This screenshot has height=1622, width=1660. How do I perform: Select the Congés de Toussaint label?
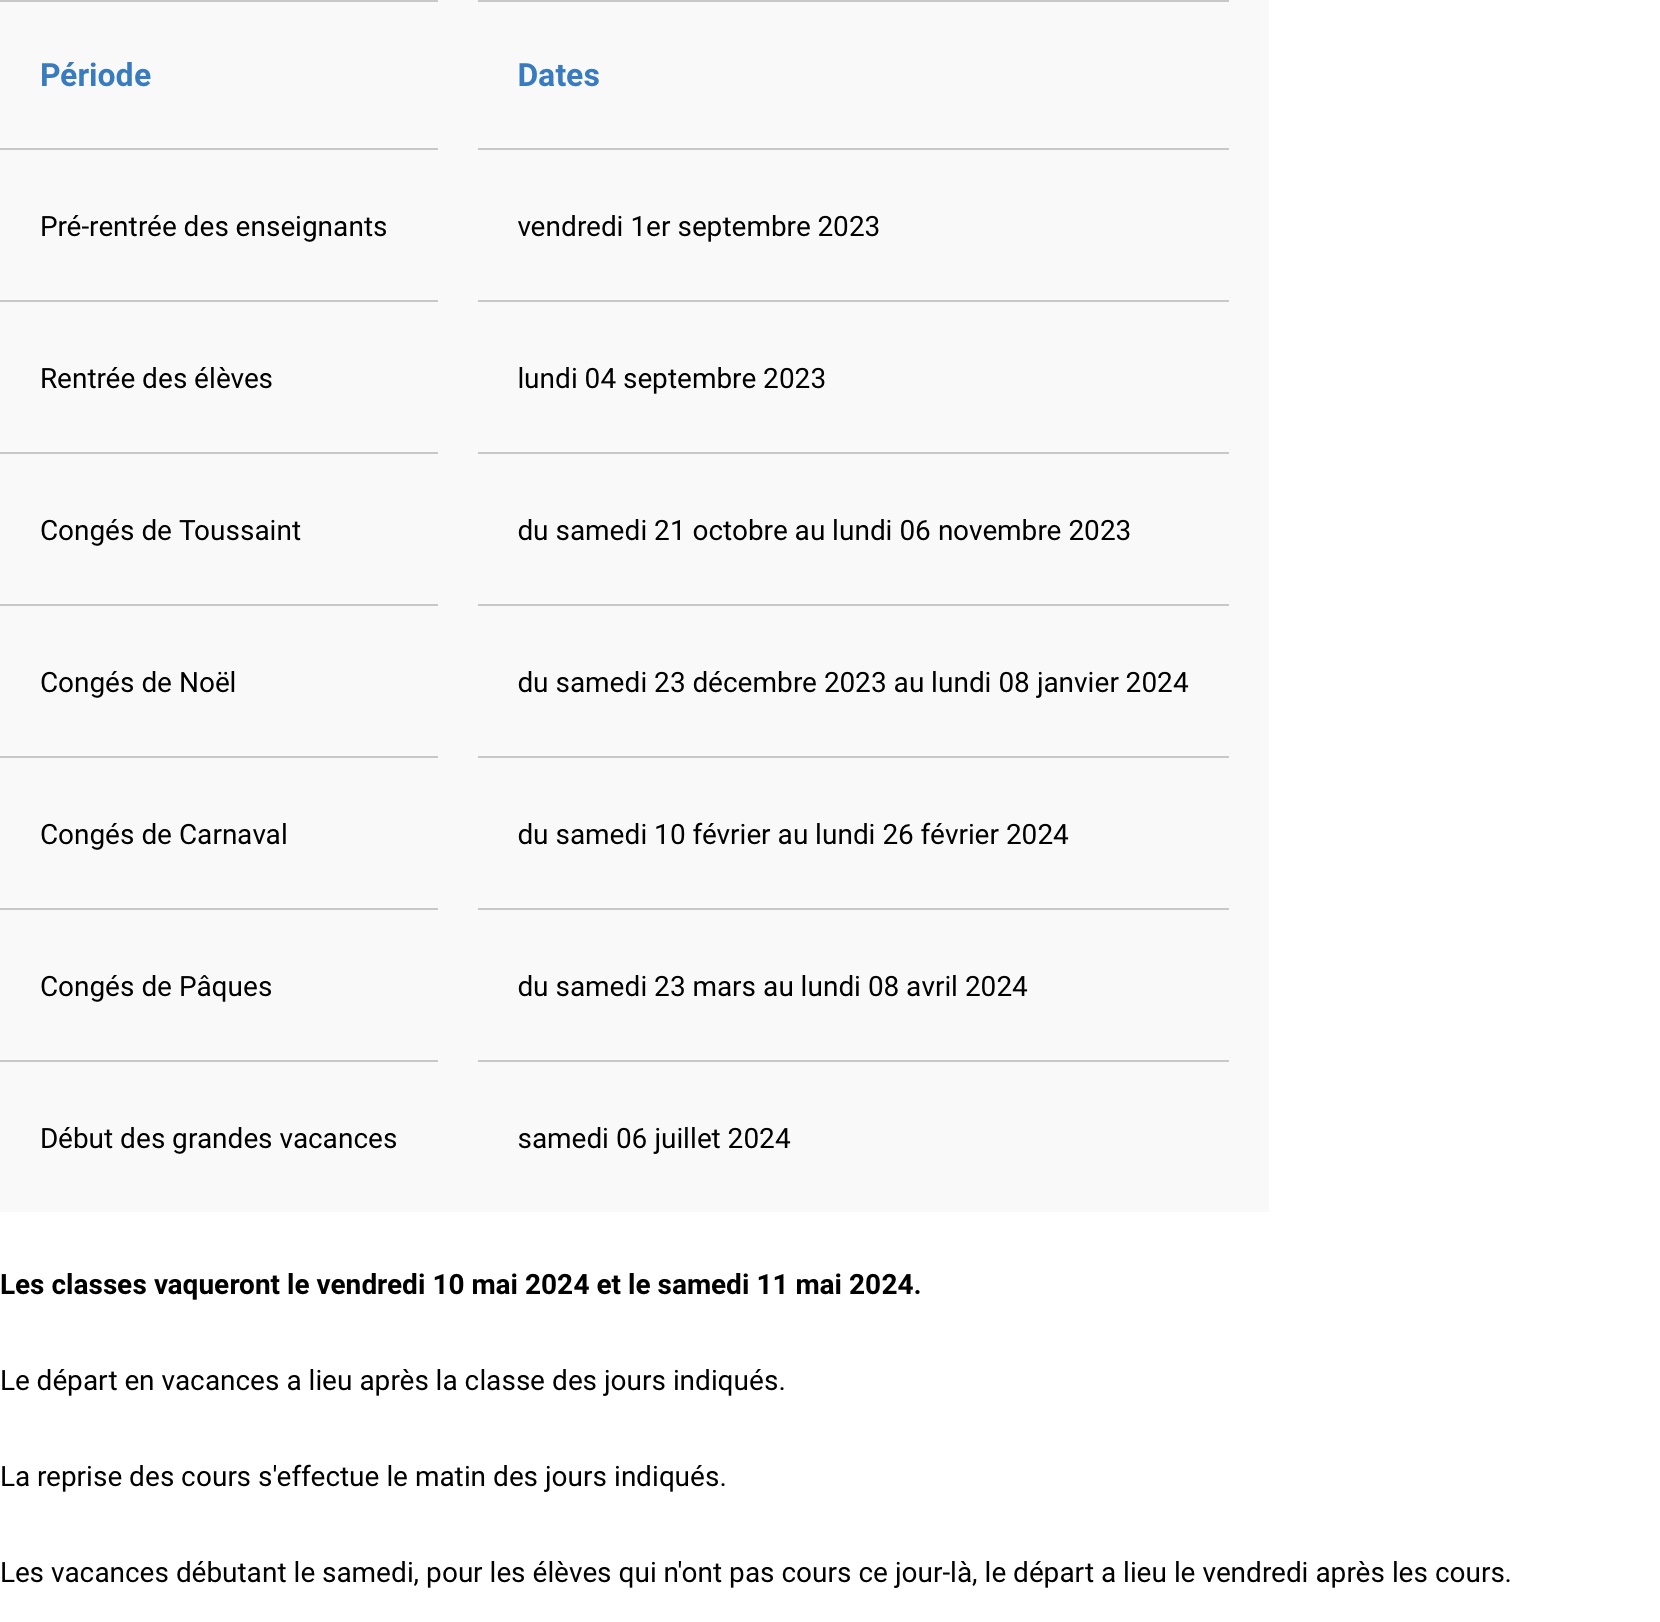(x=170, y=531)
